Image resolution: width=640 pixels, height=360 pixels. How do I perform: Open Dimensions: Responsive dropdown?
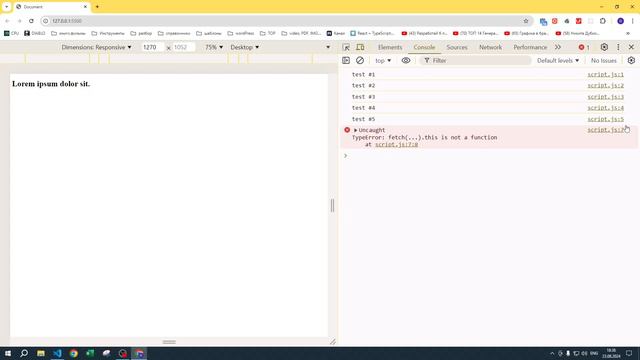point(96,47)
